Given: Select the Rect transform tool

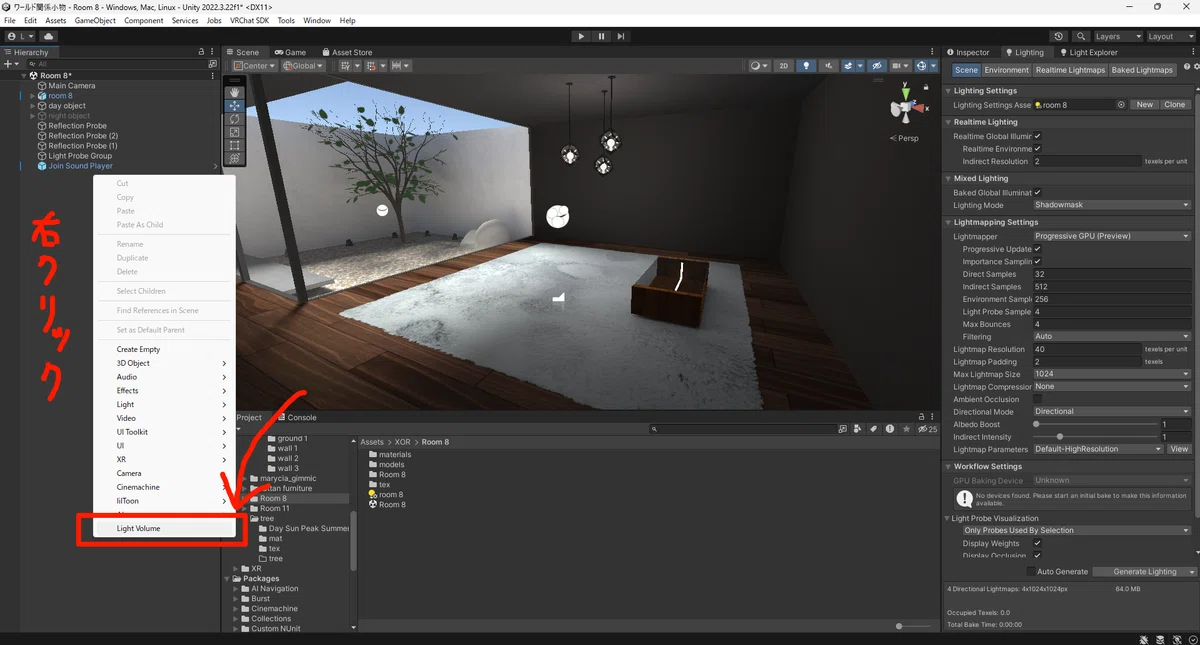Looking at the screenshot, I should [234, 144].
